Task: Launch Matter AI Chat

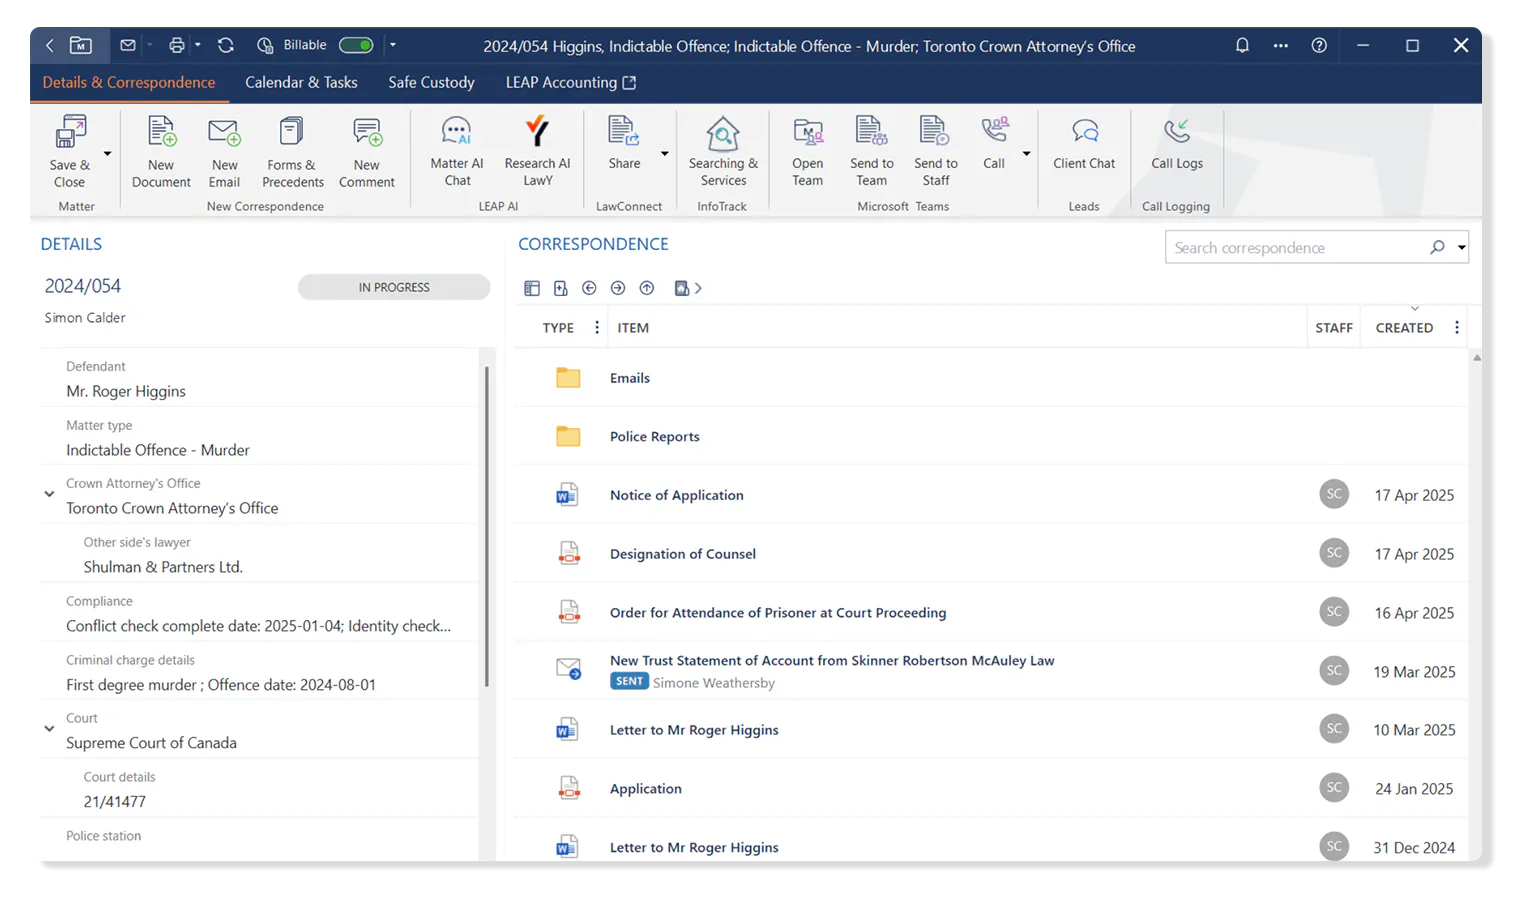Action: click(457, 151)
